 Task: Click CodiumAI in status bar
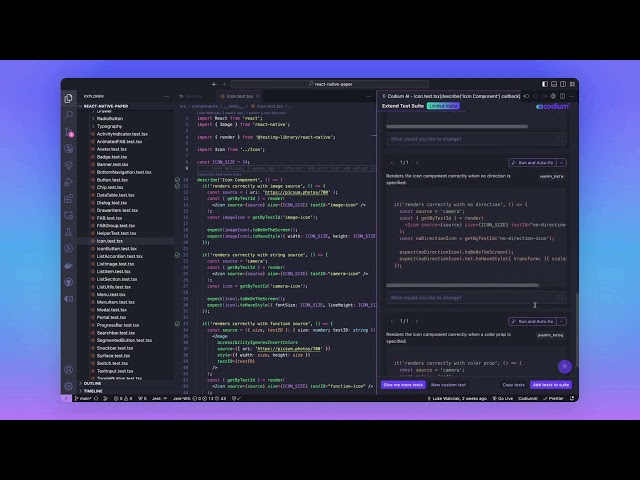click(528, 398)
